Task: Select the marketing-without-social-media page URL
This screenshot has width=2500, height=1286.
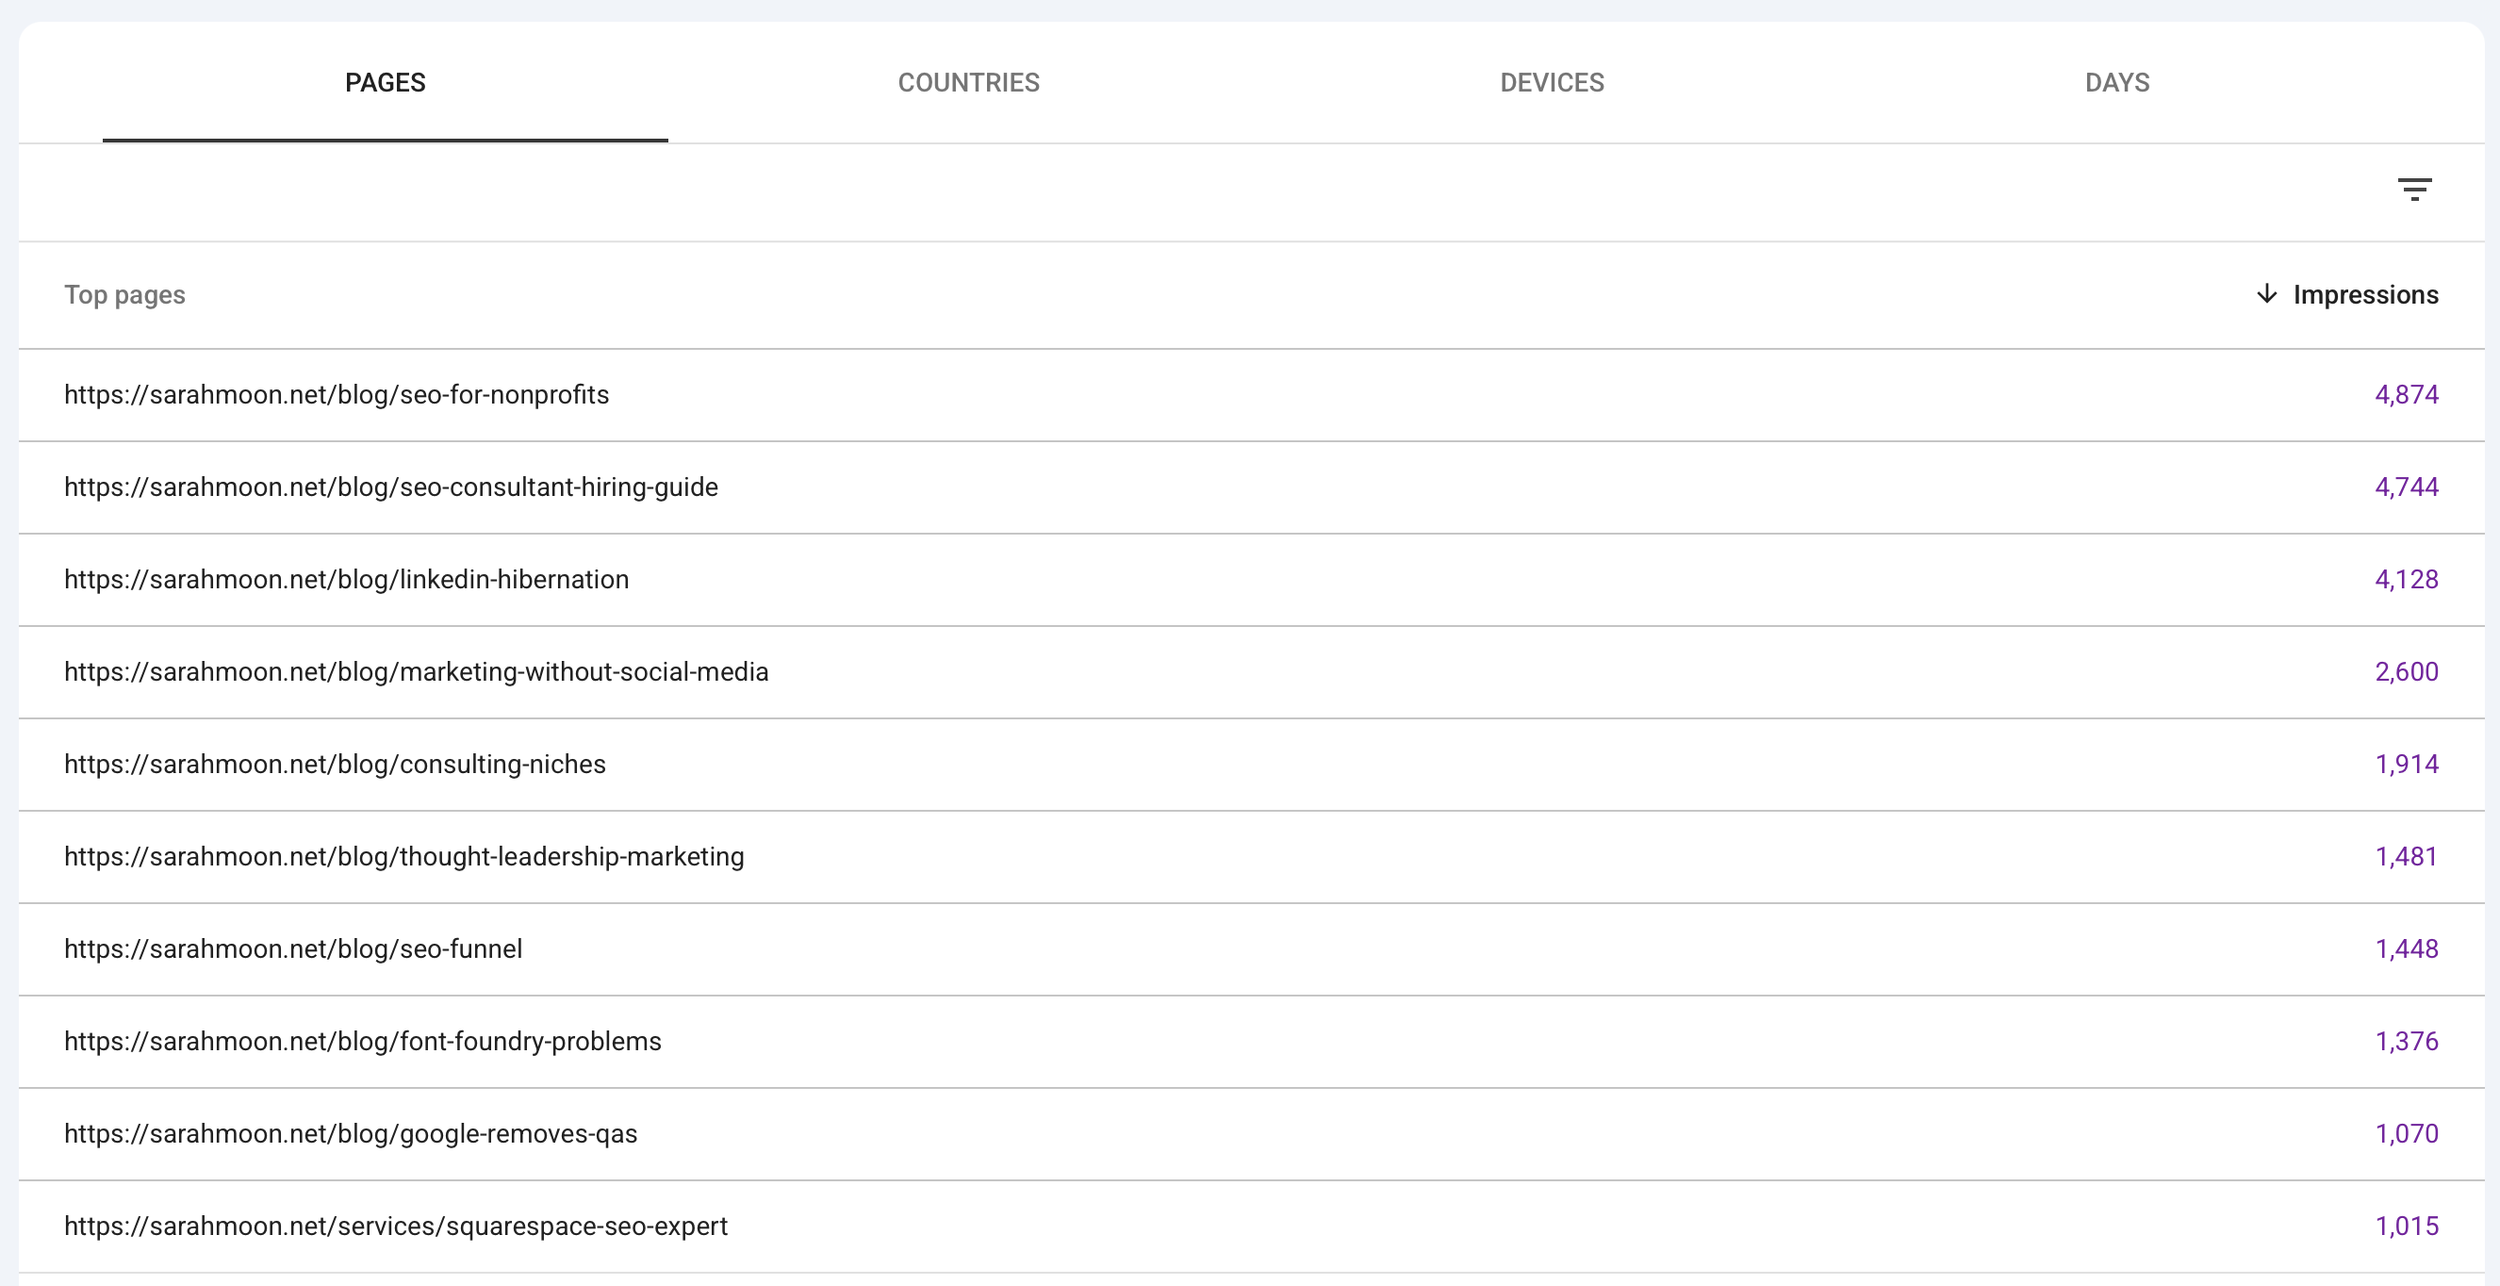Action: (416, 672)
